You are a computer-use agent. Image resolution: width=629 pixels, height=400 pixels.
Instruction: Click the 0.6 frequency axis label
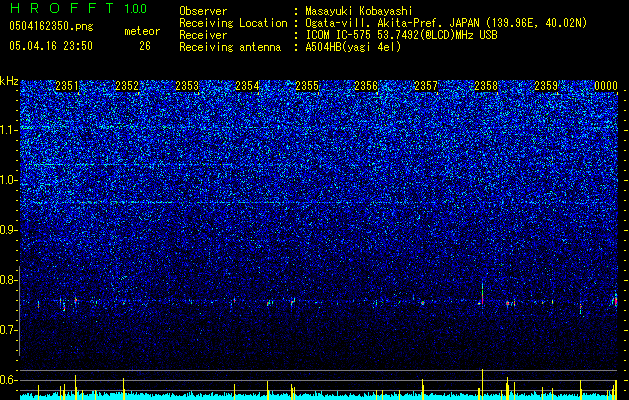click(8, 380)
